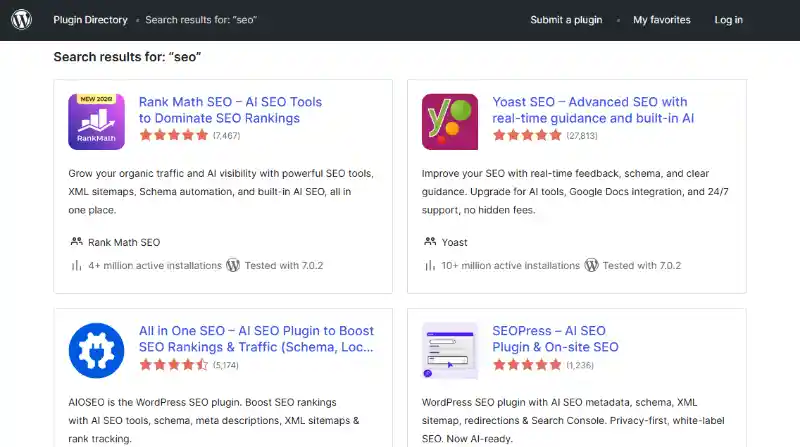800x447 pixels.
Task: Go to Plugin Directory home
Action: [x=90, y=20]
